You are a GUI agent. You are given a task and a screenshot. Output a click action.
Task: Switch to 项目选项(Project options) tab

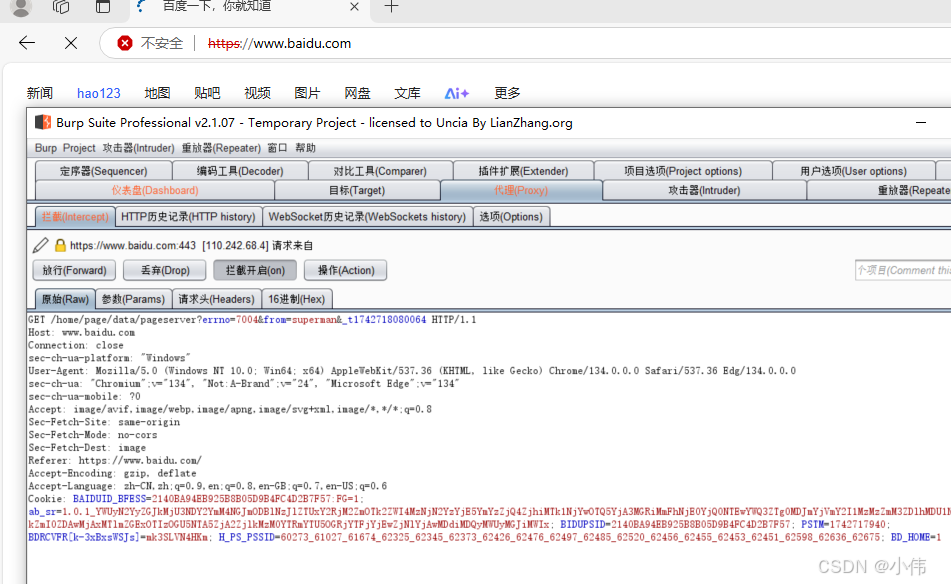coord(683,171)
